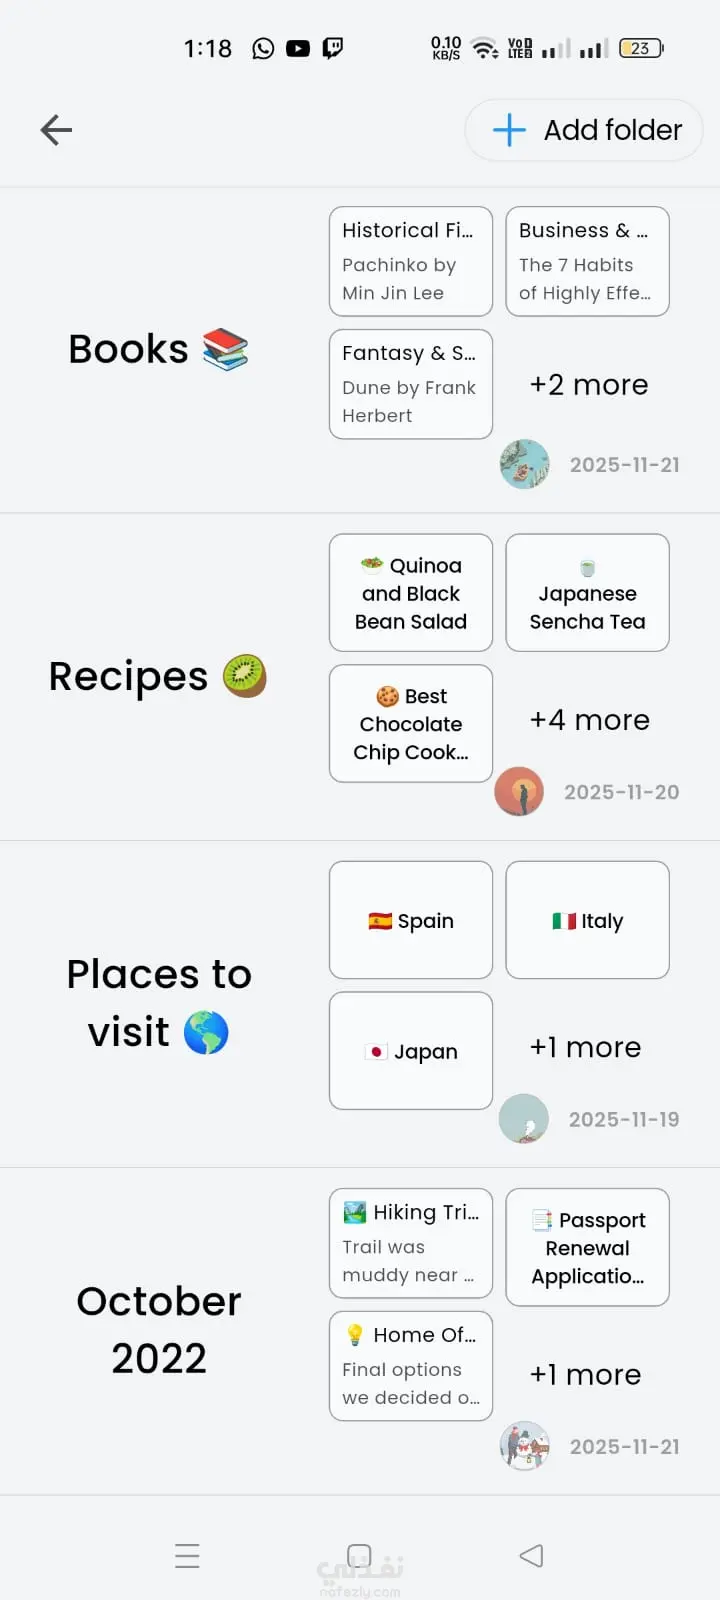The image size is (720, 1600).
Task: Open the Historical Fiction note card
Action: tap(410, 261)
